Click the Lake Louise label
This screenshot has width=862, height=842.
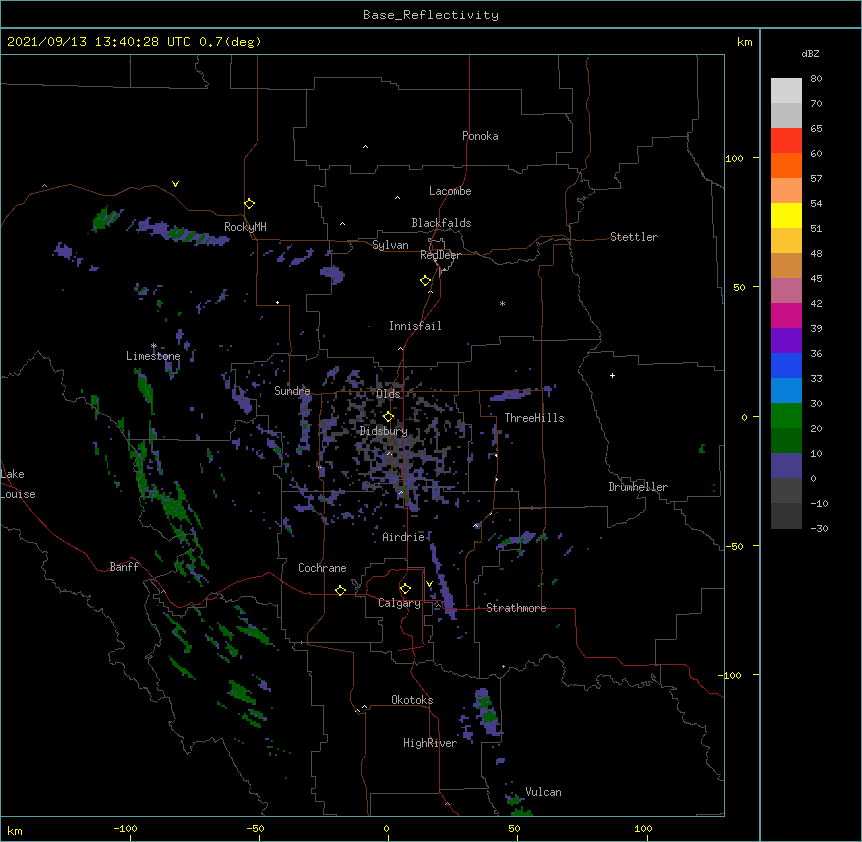click(18, 484)
